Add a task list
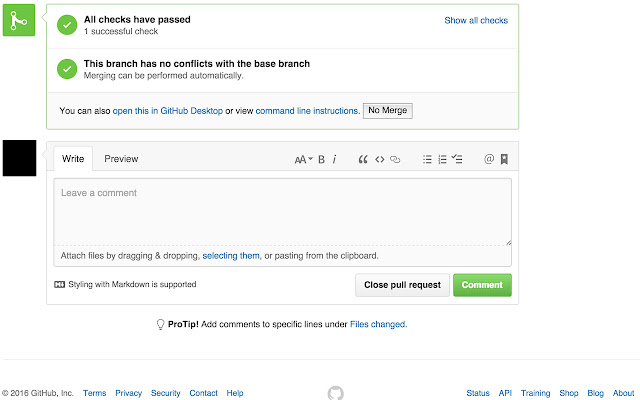 (x=457, y=159)
